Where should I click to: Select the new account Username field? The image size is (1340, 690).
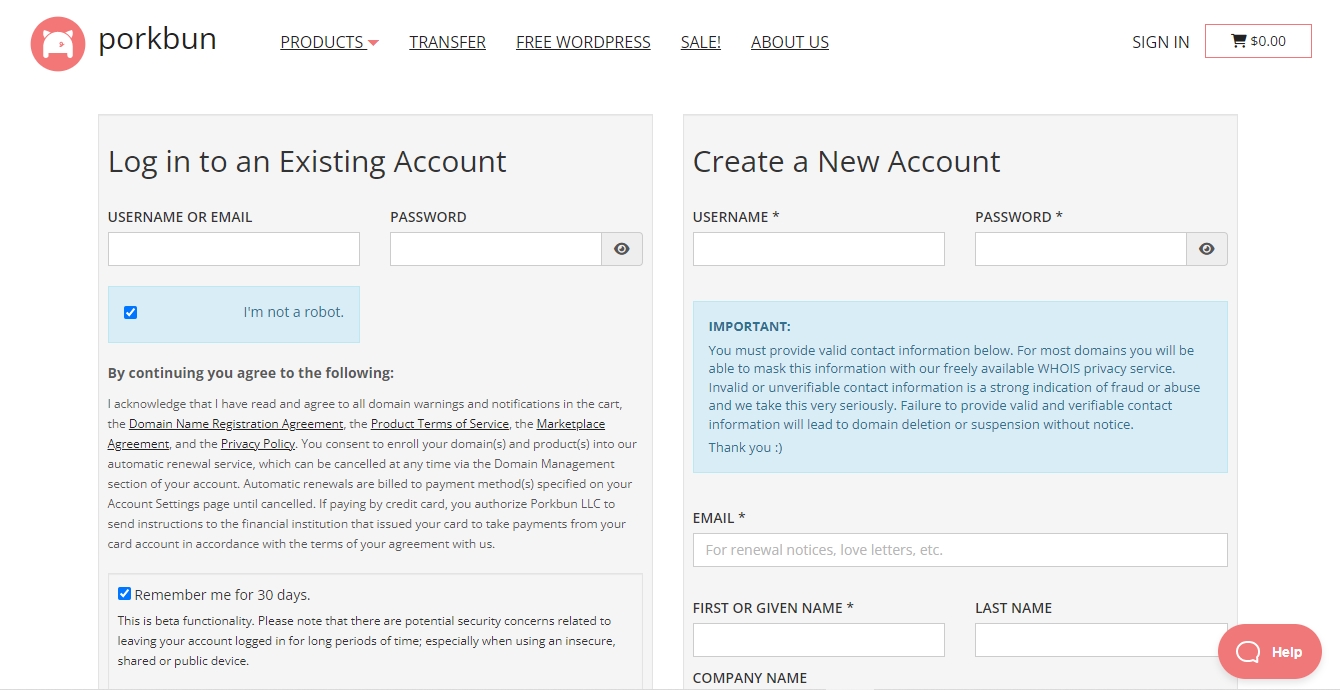pyautogui.click(x=818, y=249)
